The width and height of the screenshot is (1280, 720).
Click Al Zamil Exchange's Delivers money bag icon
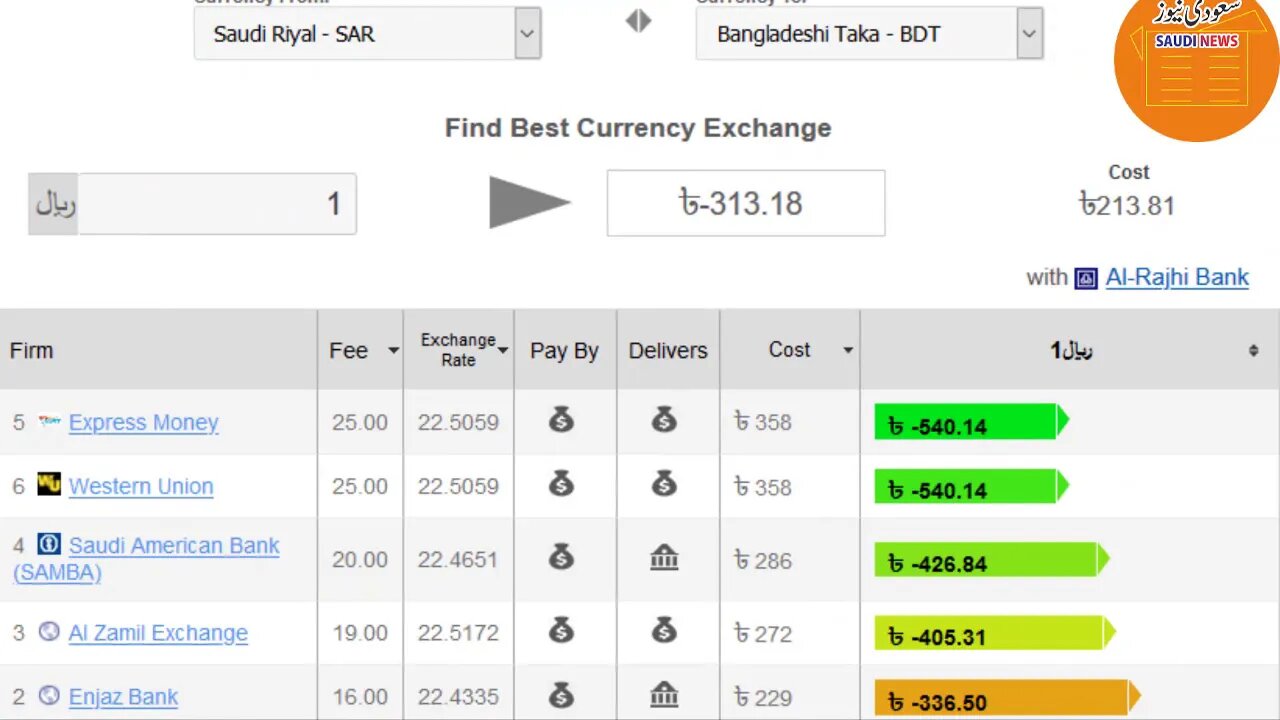click(664, 630)
